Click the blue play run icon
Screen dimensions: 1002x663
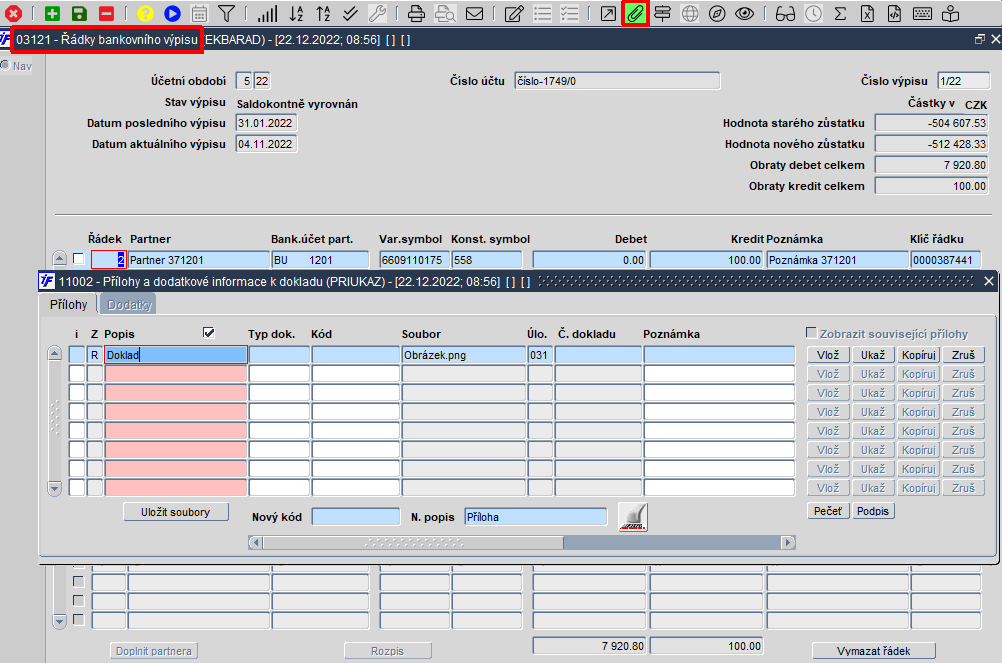coord(172,13)
